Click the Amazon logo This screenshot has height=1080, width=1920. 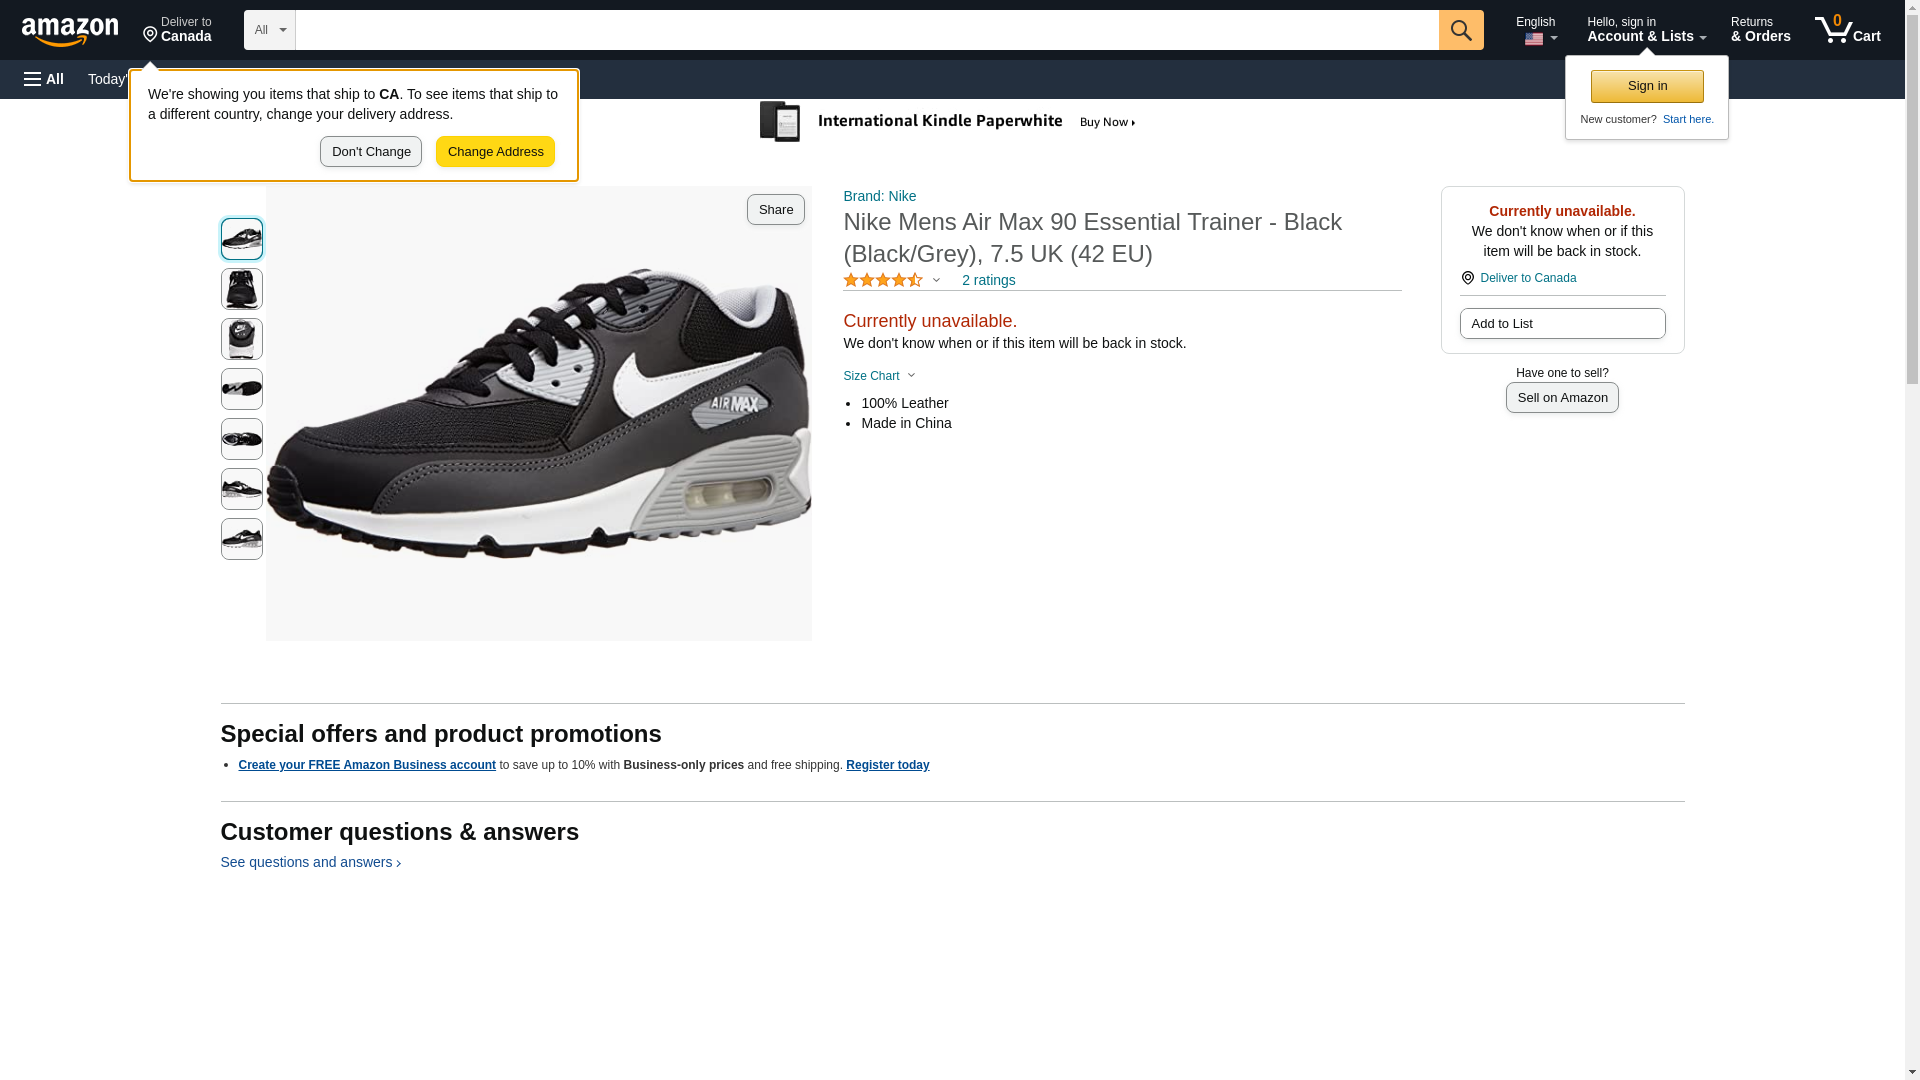click(x=70, y=31)
